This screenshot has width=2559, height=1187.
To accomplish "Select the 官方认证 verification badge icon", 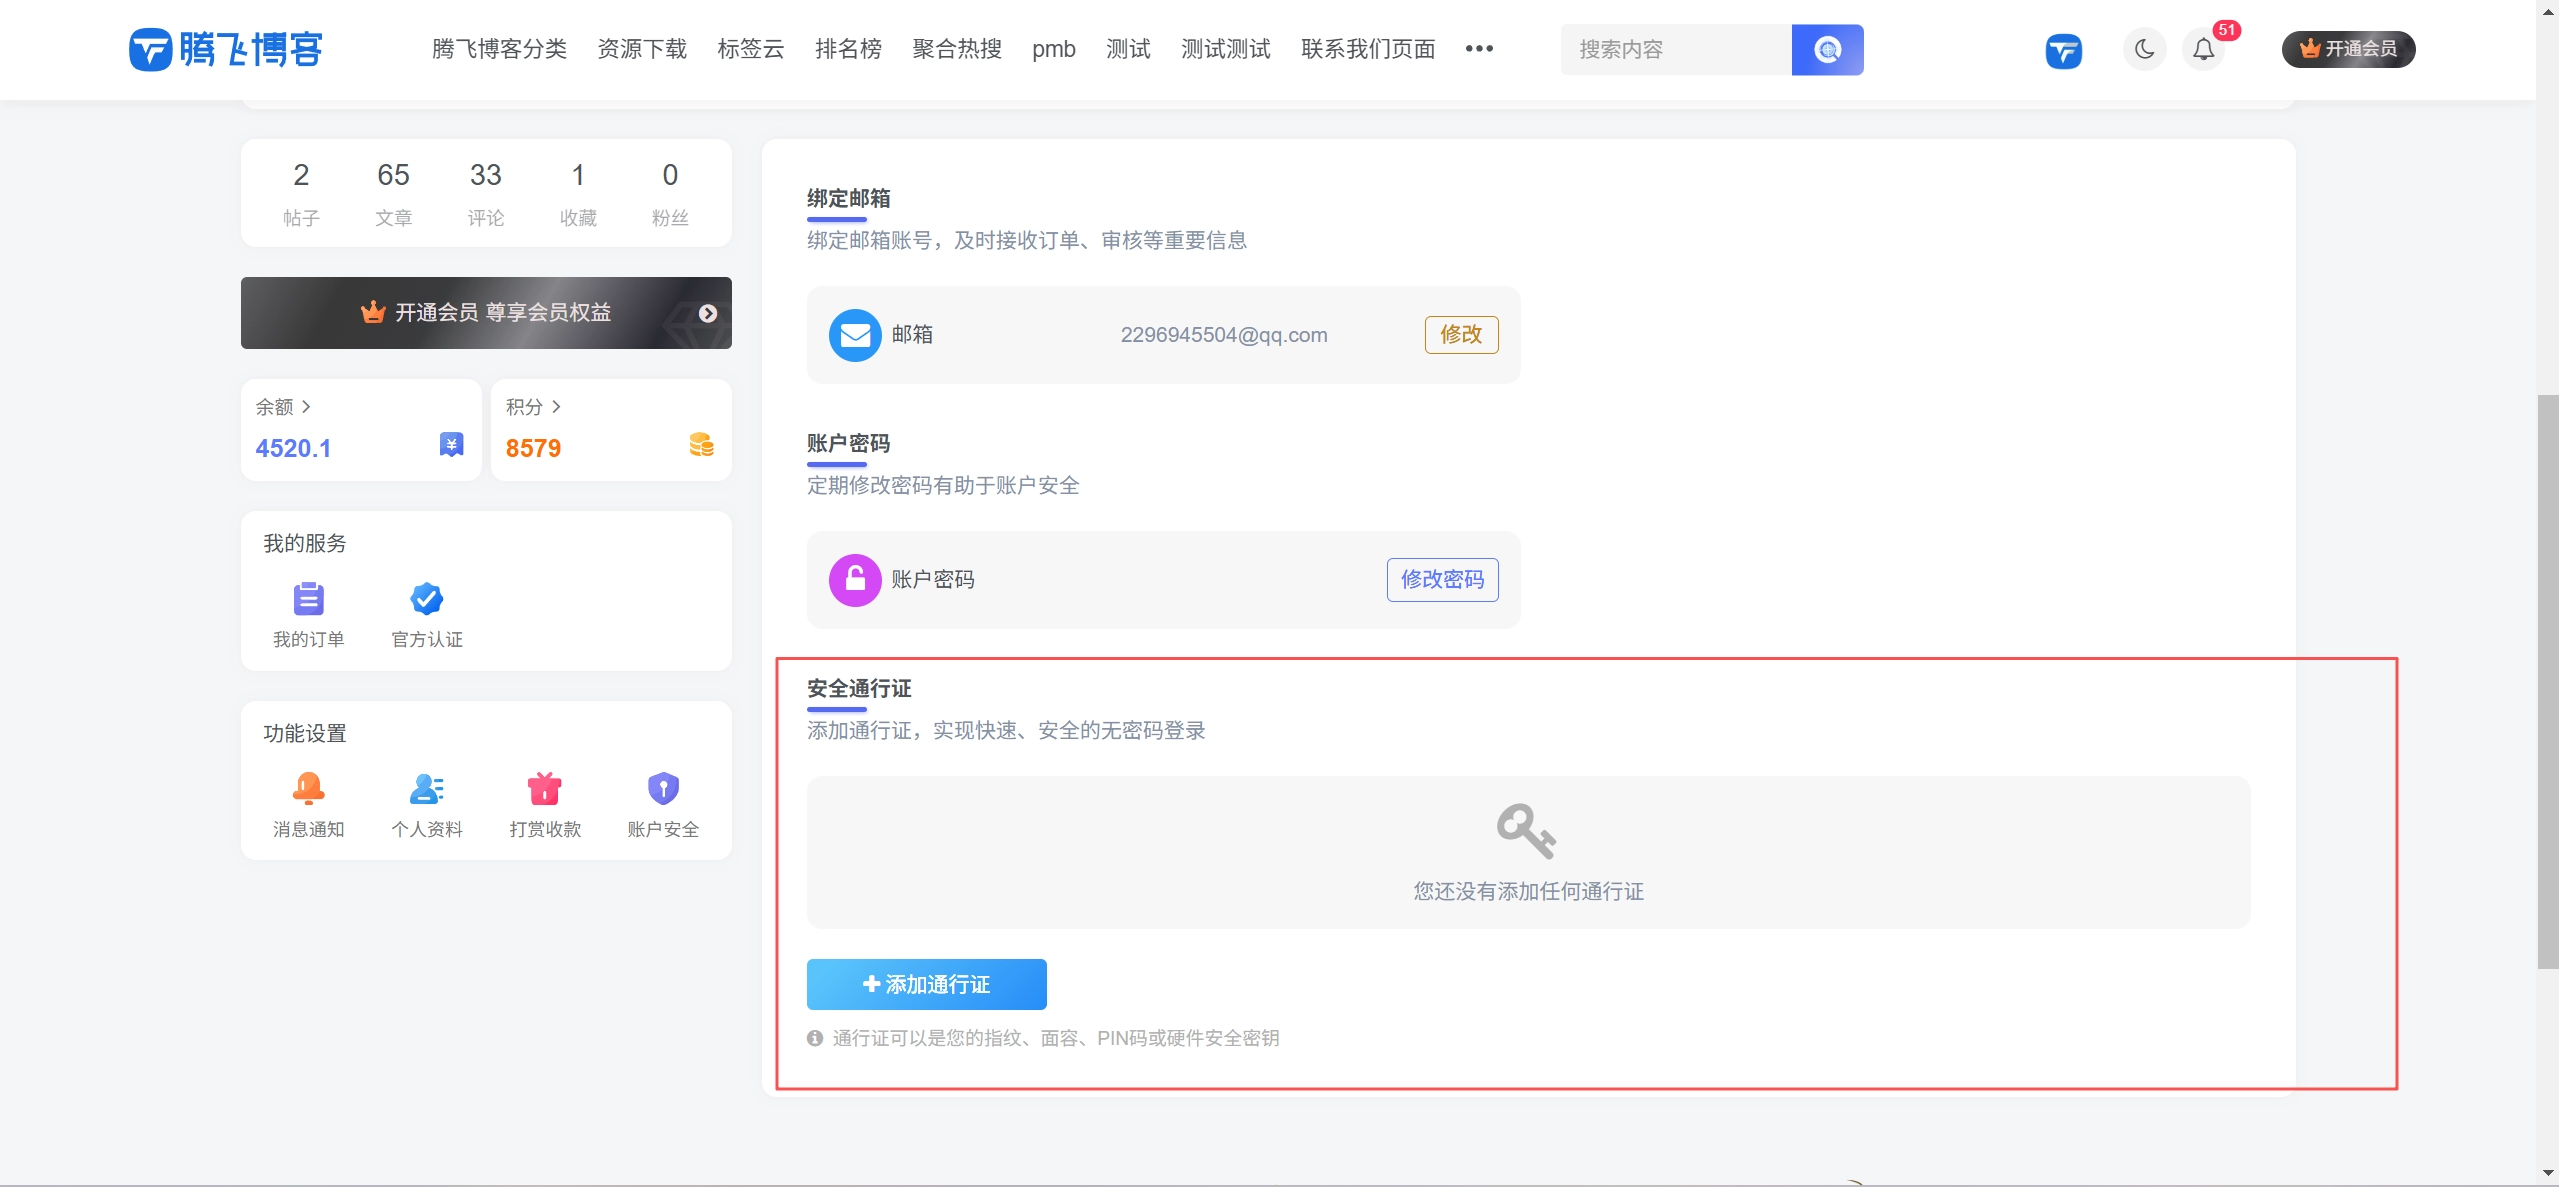I will [426, 598].
